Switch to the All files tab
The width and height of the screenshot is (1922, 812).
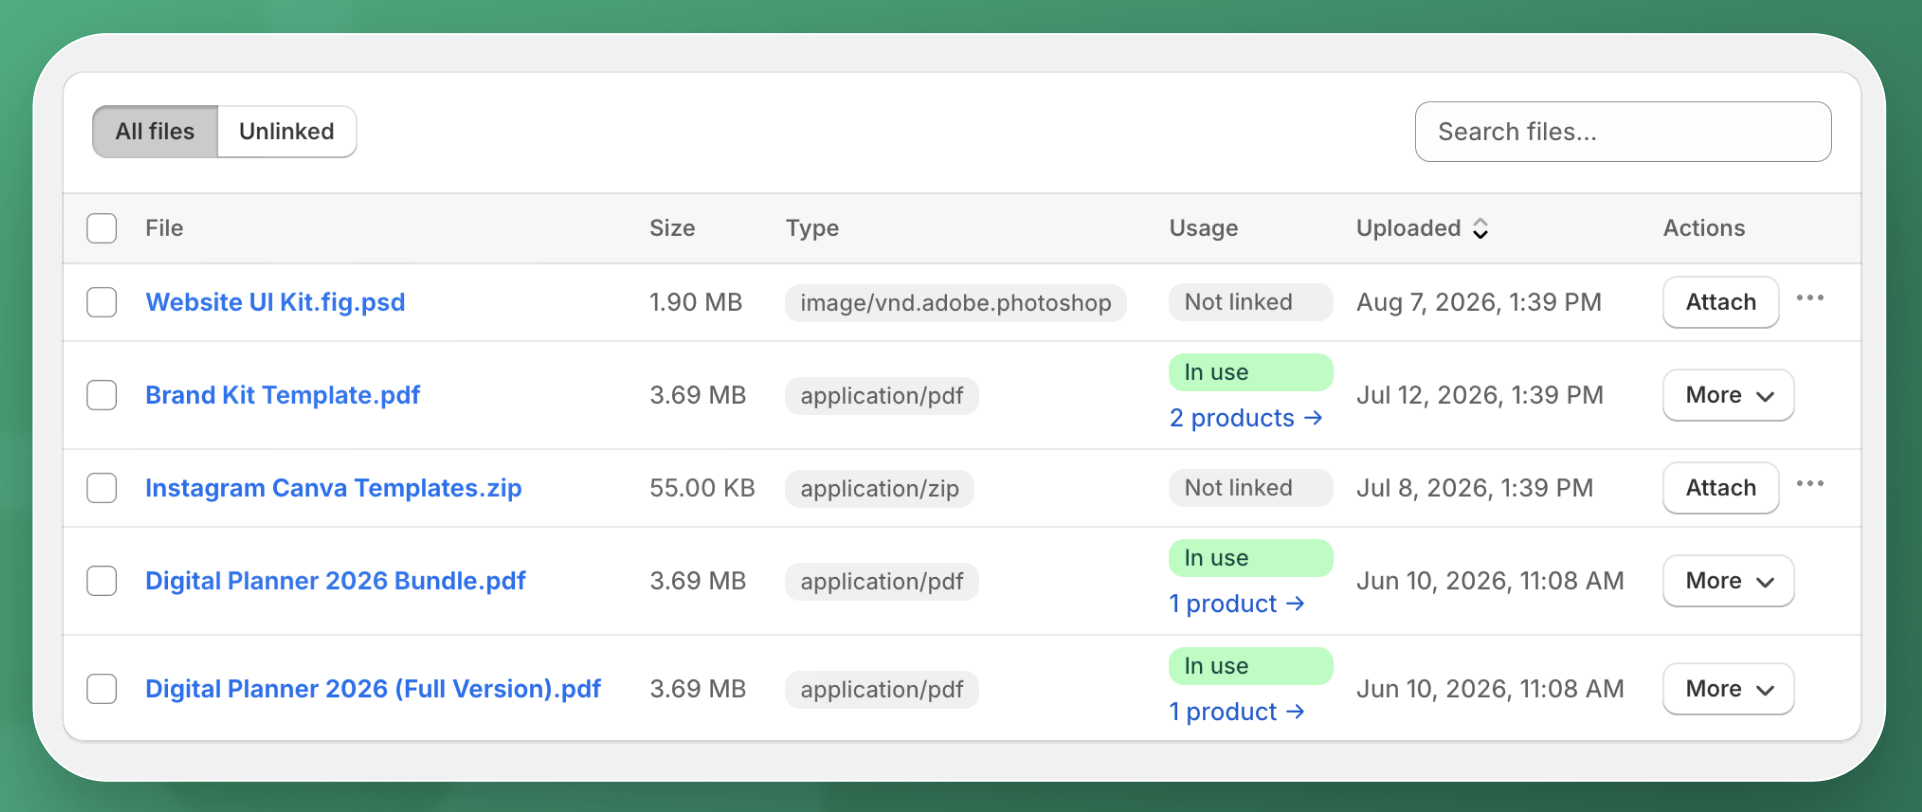point(155,131)
